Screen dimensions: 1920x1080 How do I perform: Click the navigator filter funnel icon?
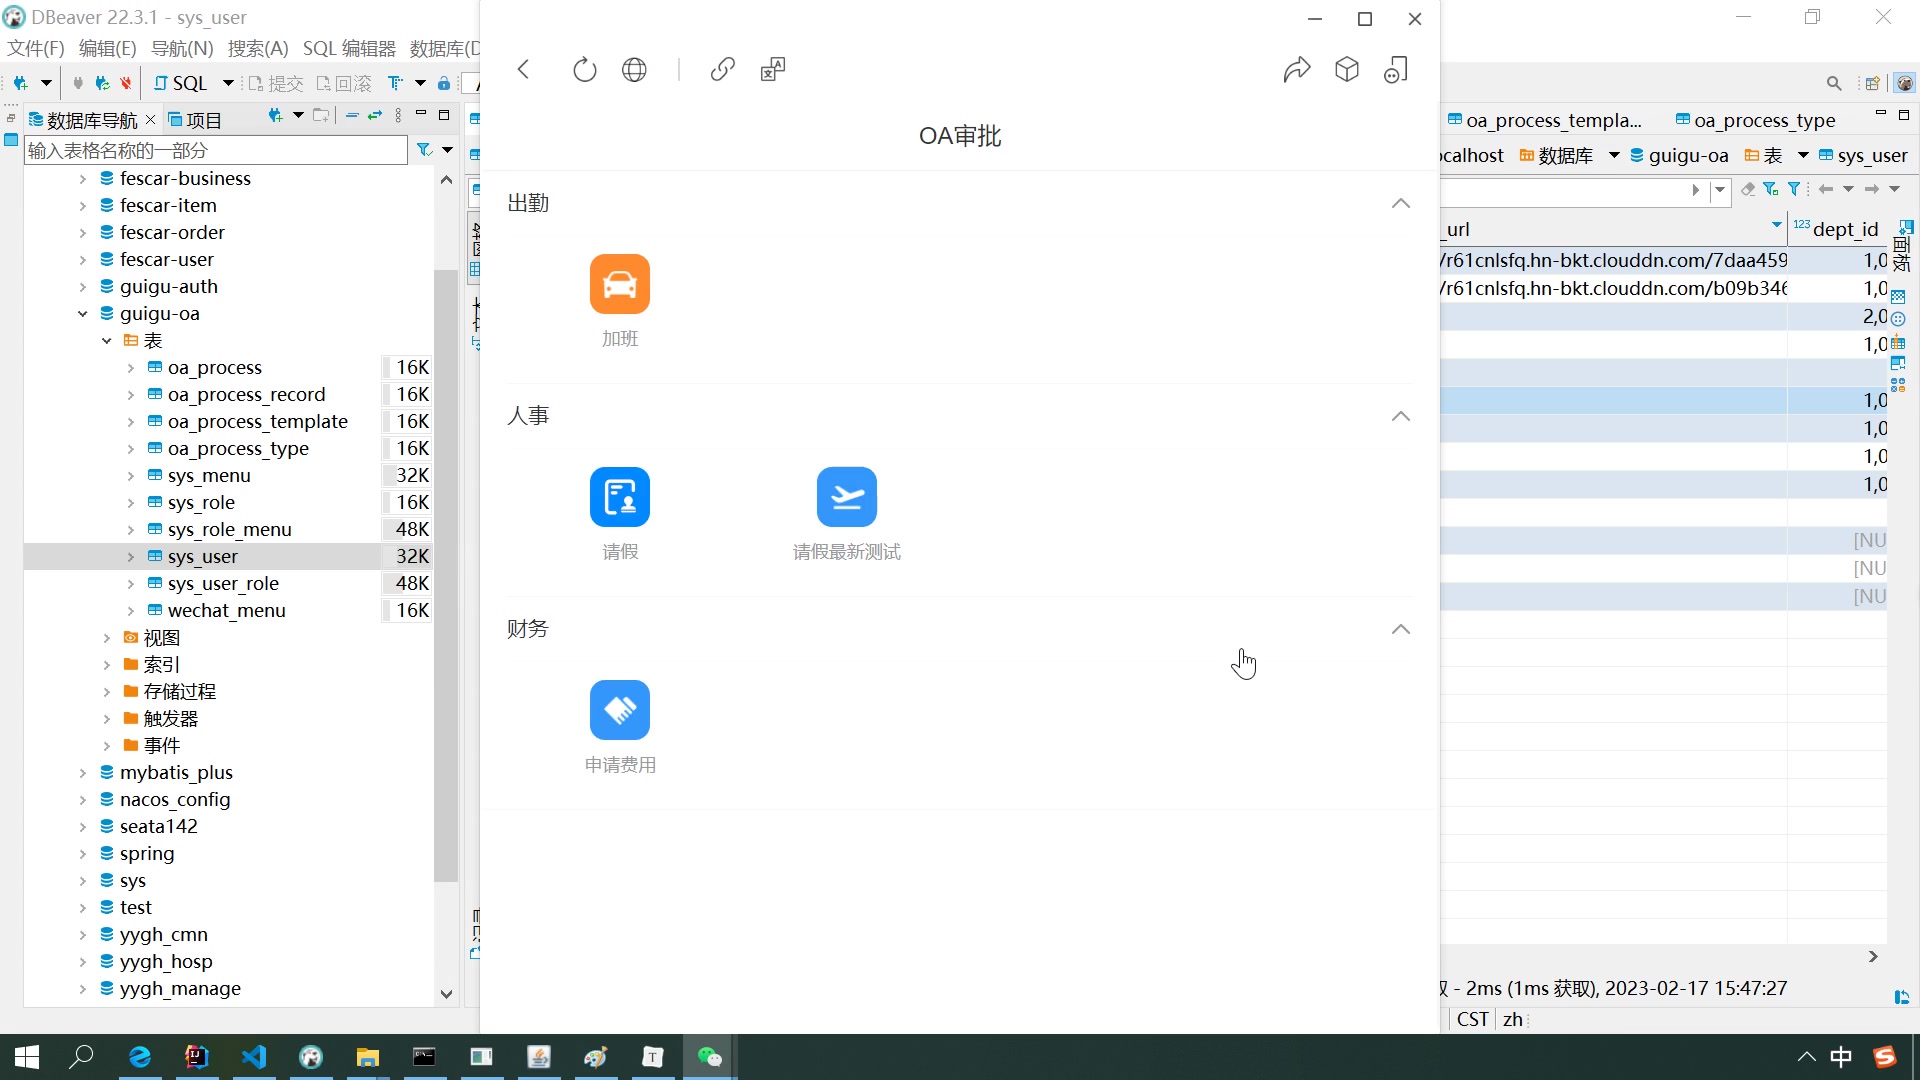[424, 150]
